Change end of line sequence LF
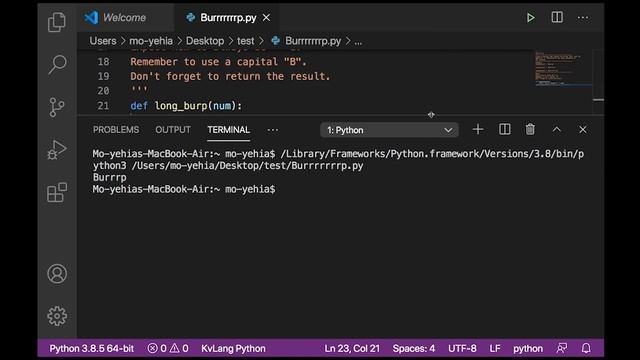Screen dimensions: 640x360 495,349
